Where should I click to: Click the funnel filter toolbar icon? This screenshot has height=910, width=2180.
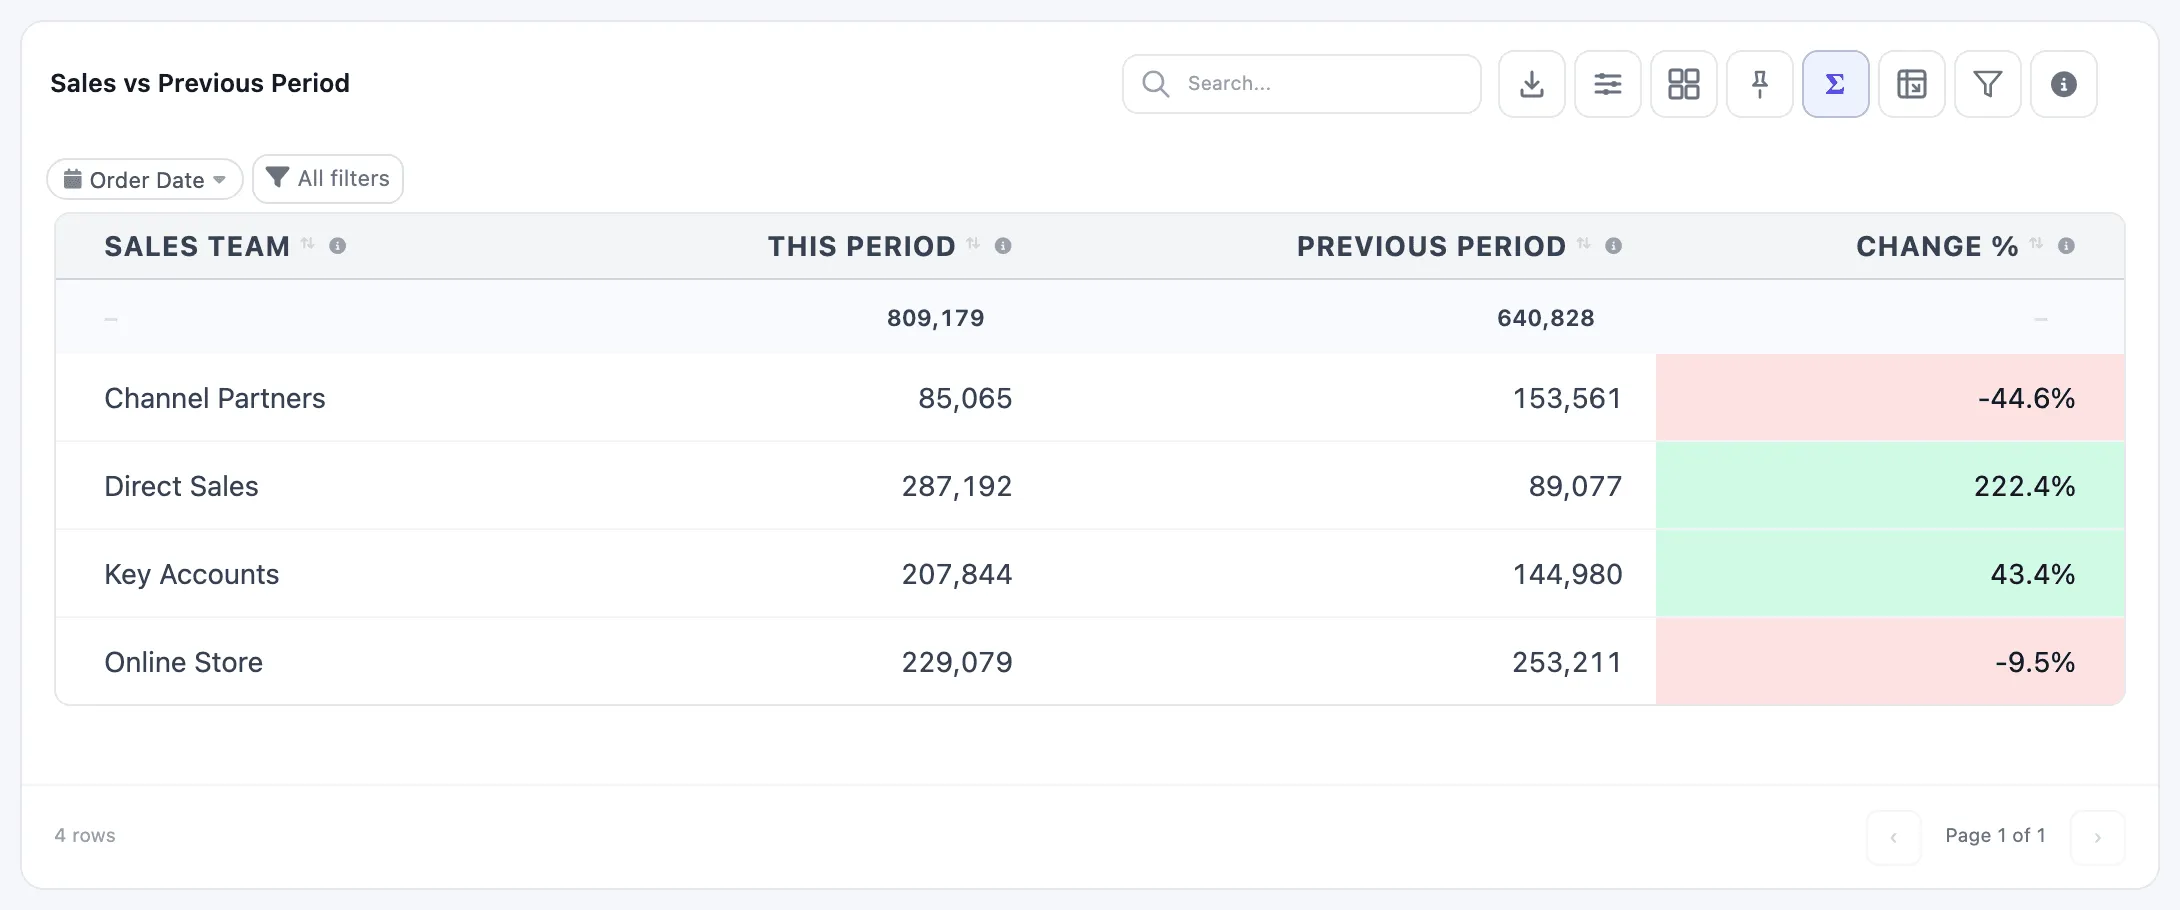pos(1987,84)
